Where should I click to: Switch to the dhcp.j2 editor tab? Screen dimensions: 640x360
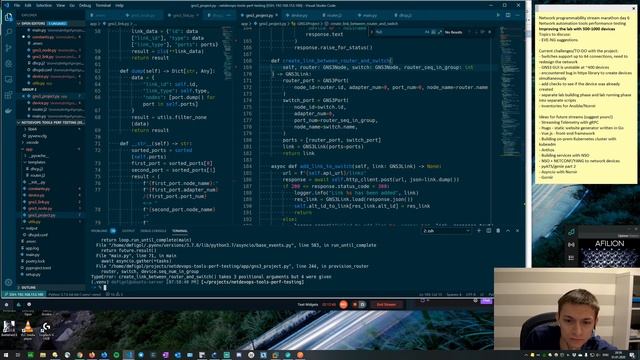(404, 15)
